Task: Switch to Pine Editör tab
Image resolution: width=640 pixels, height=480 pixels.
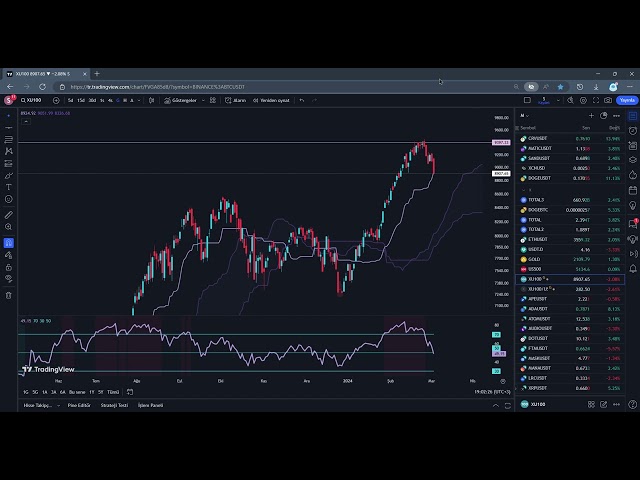Action: [81, 405]
